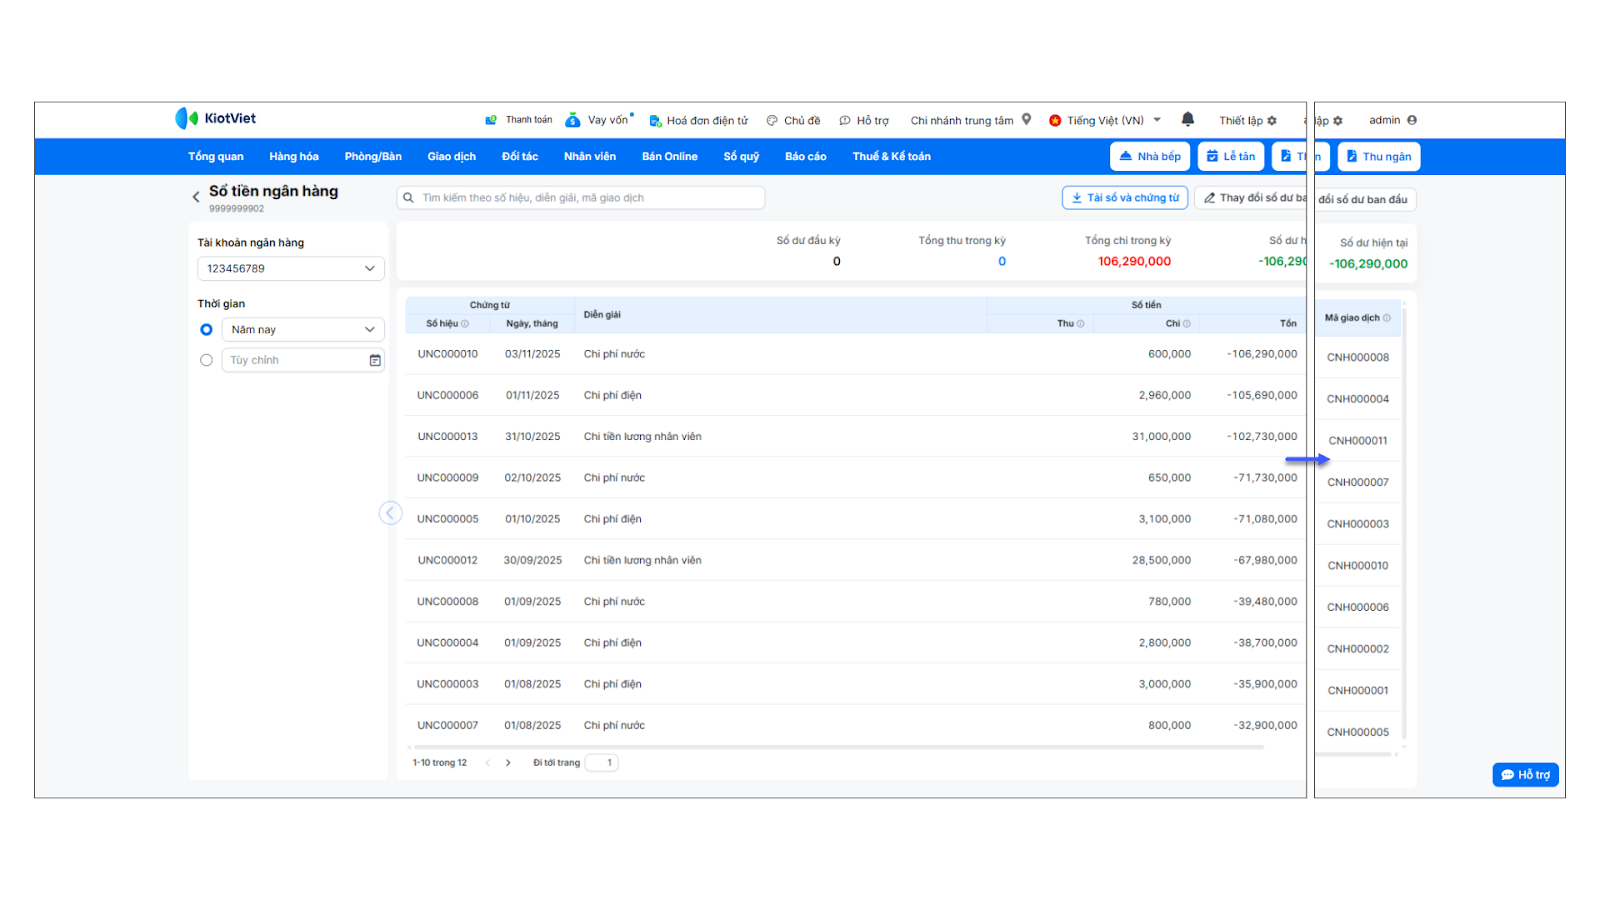This screenshot has width=1600, height=900.
Task: Select the Năm nay radio button
Action: click(x=206, y=330)
